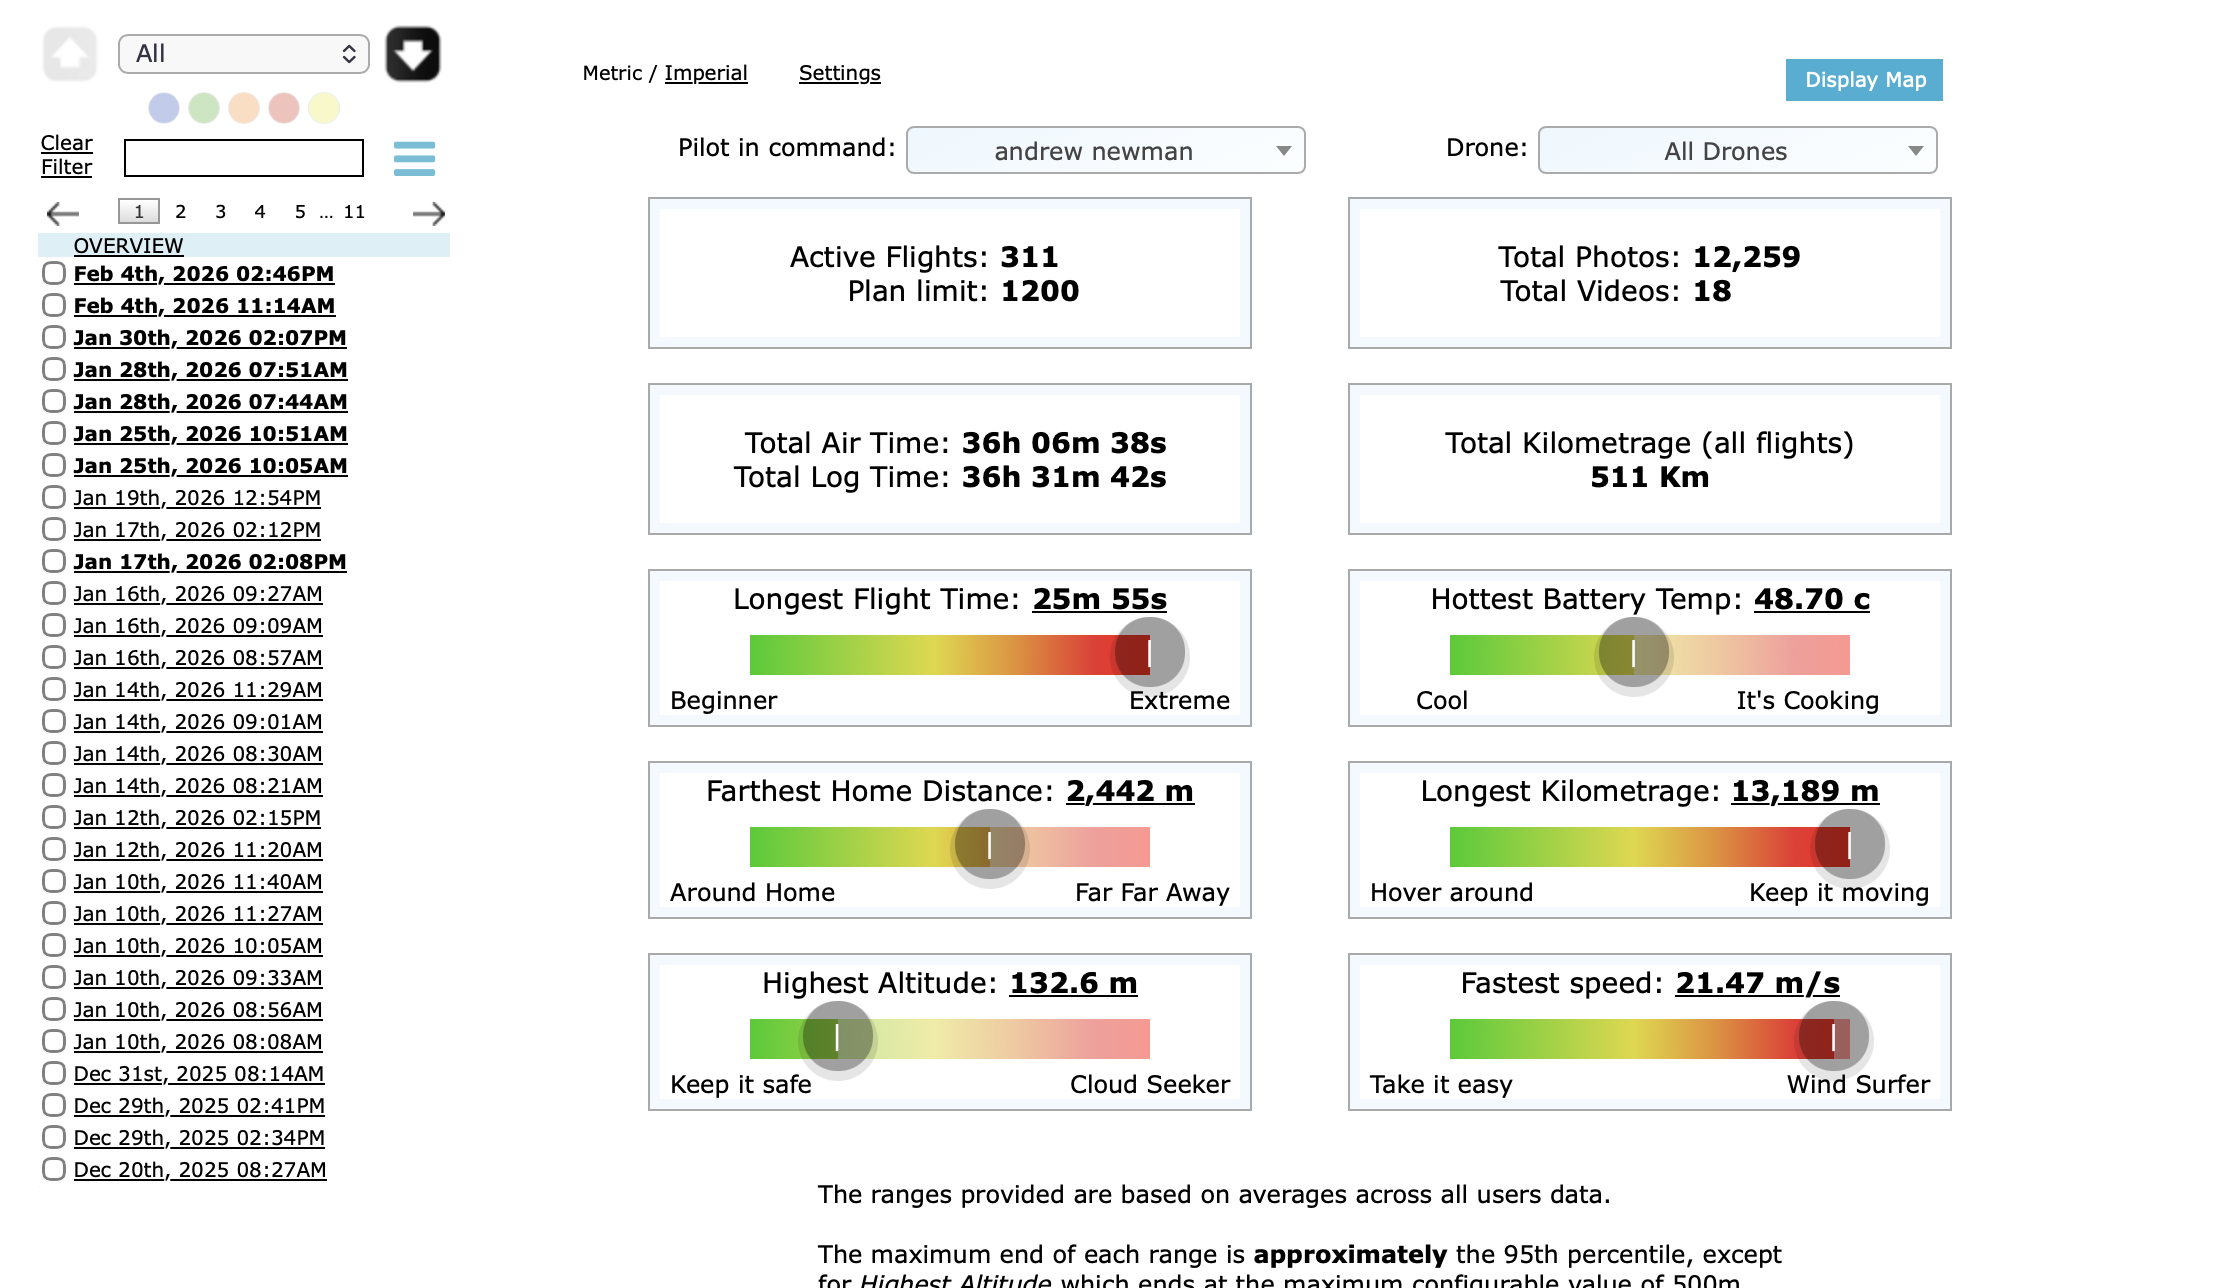Select the yellow color tag circle
This screenshot has height=1288, width=2220.
tap(324, 108)
